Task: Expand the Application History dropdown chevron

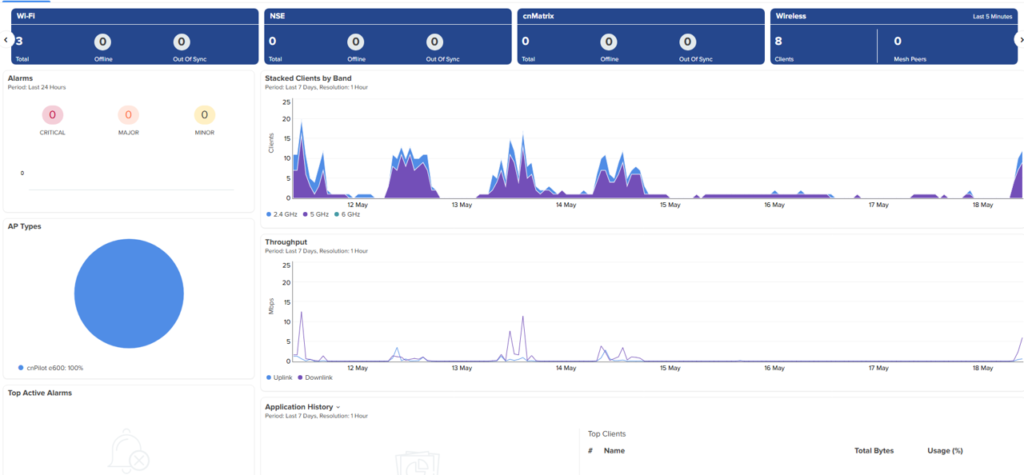Action: tap(338, 407)
